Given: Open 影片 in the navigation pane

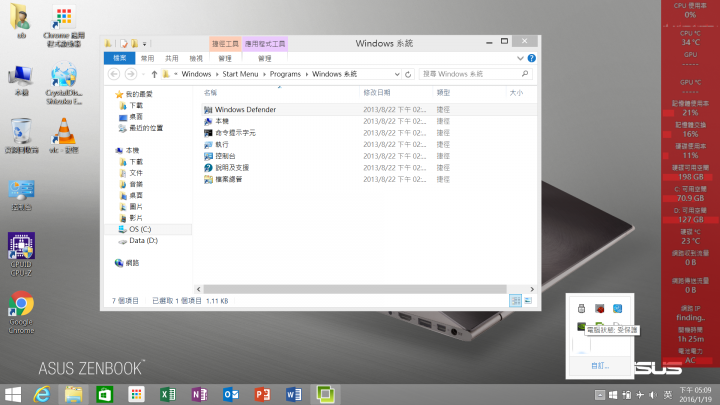Looking at the screenshot, I should [x=136, y=218].
